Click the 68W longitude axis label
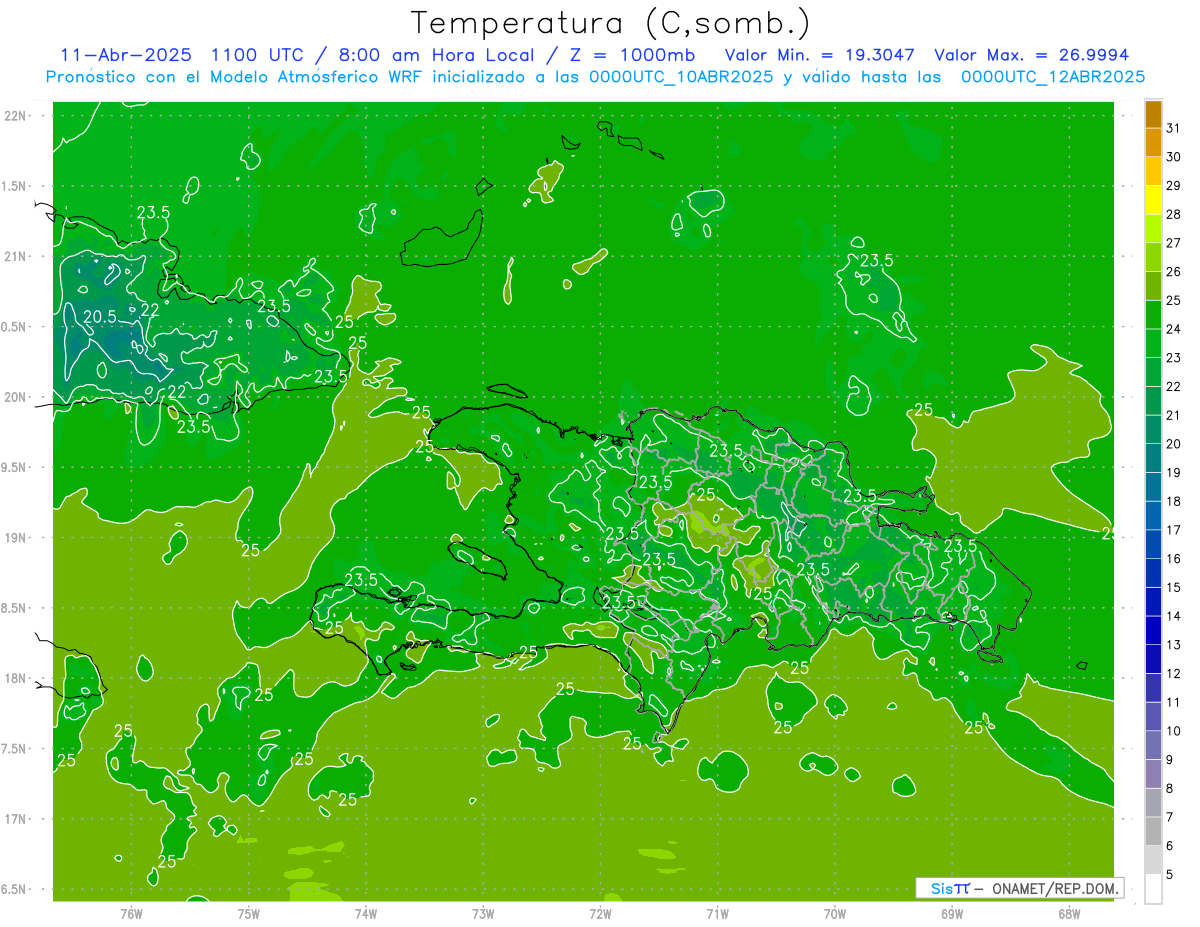This screenshot has width=1200, height=927. pyautogui.click(x=1068, y=914)
